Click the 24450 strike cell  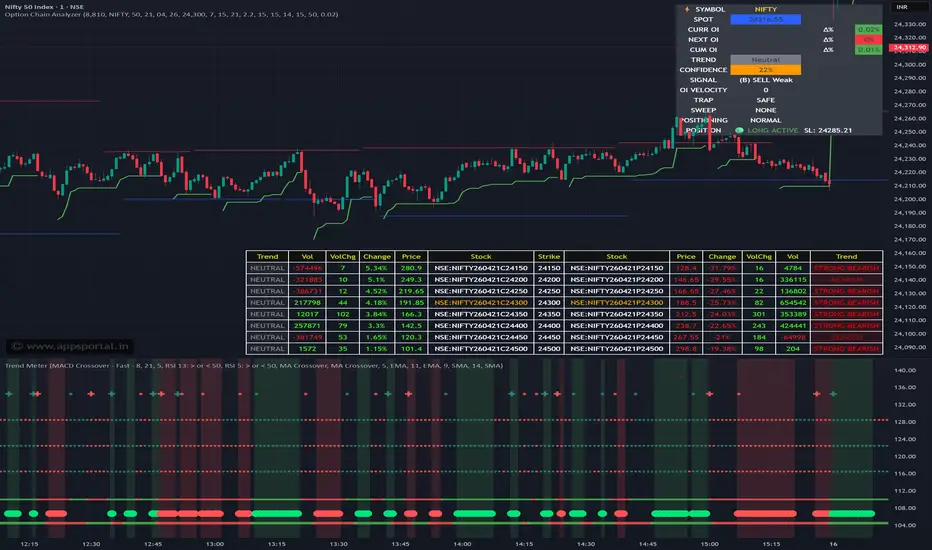pyautogui.click(x=549, y=337)
